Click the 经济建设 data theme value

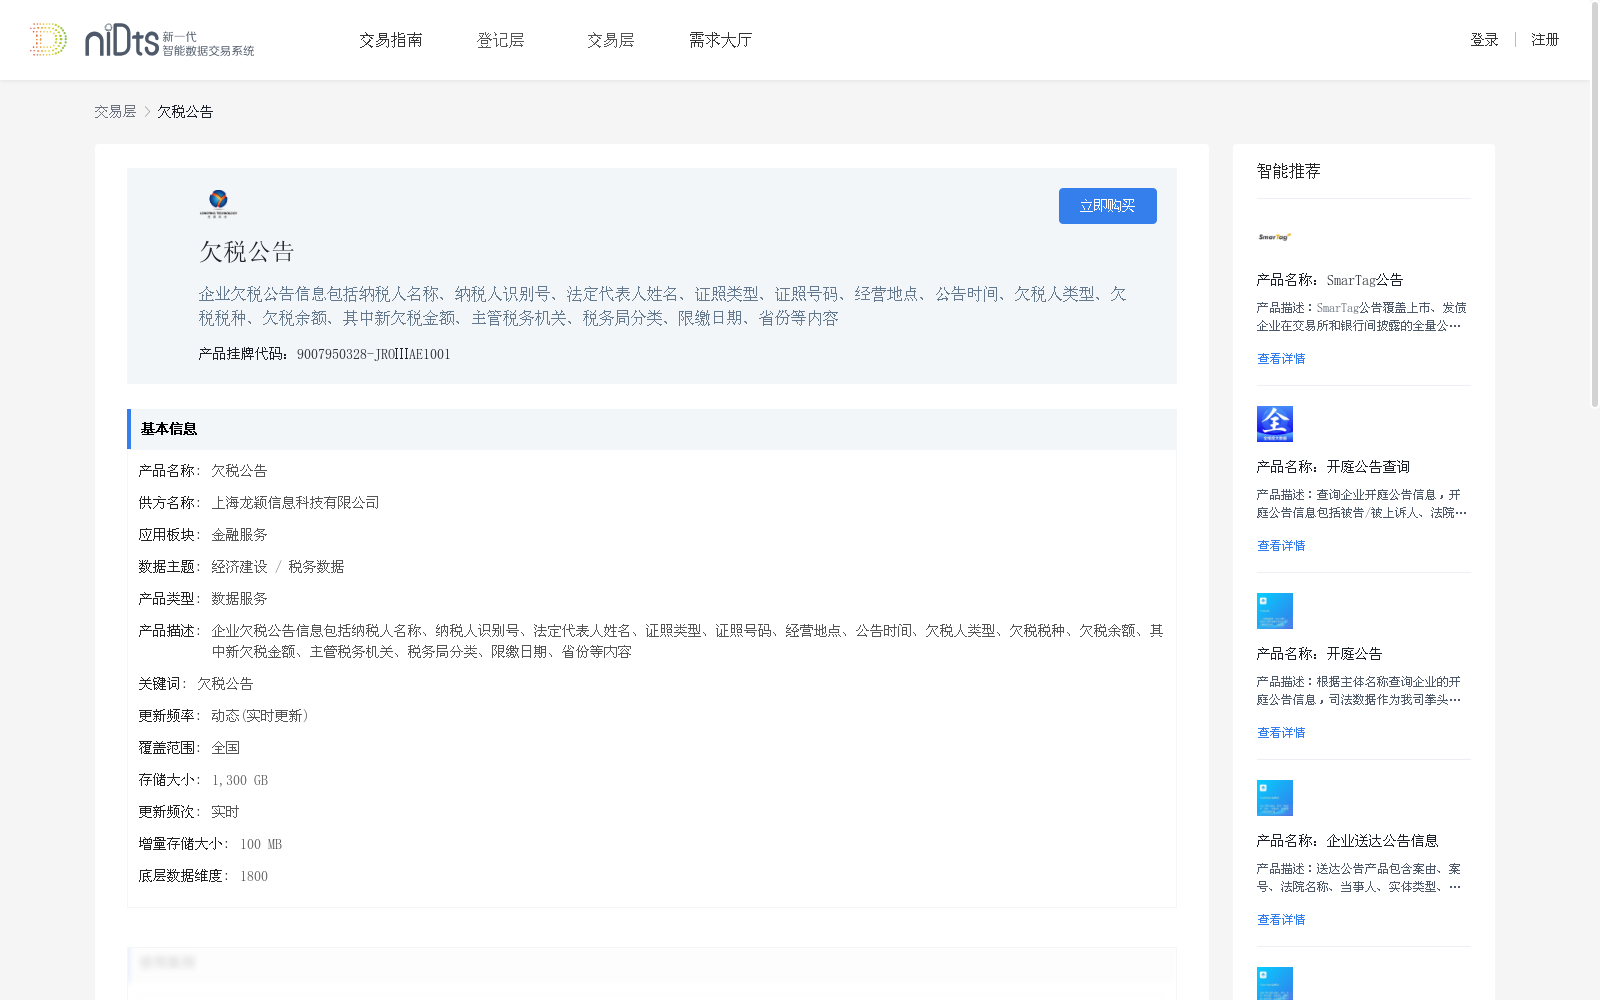click(x=239, y=567)
